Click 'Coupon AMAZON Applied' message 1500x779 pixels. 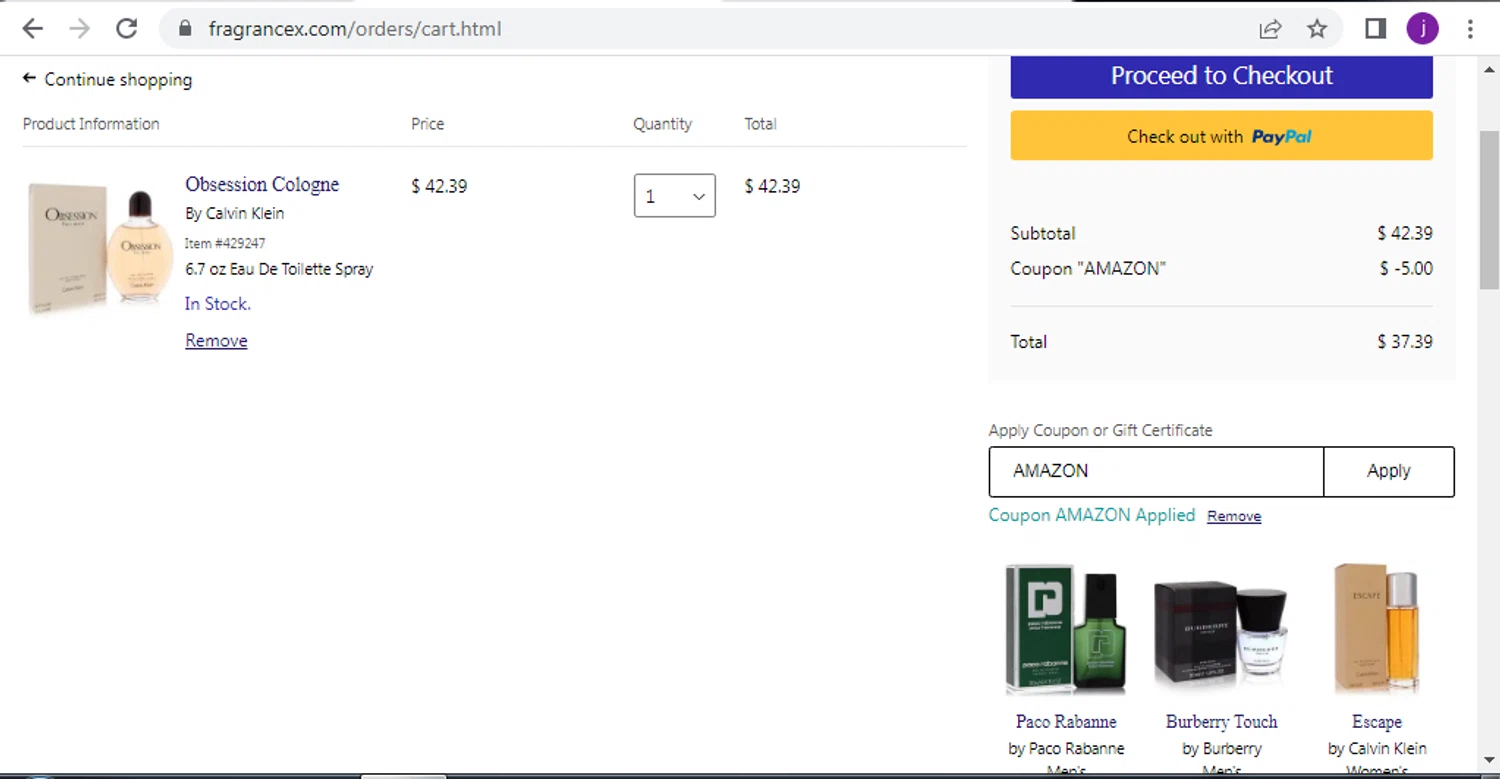click(x=1092, y=515)
